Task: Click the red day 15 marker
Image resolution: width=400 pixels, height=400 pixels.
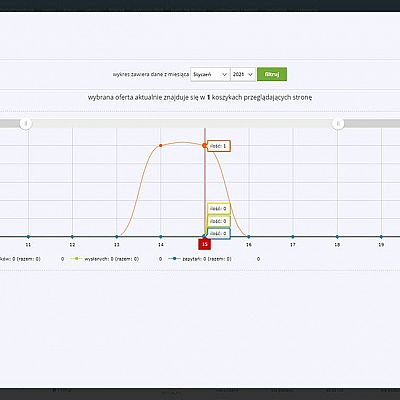Action: click(205, 244)
